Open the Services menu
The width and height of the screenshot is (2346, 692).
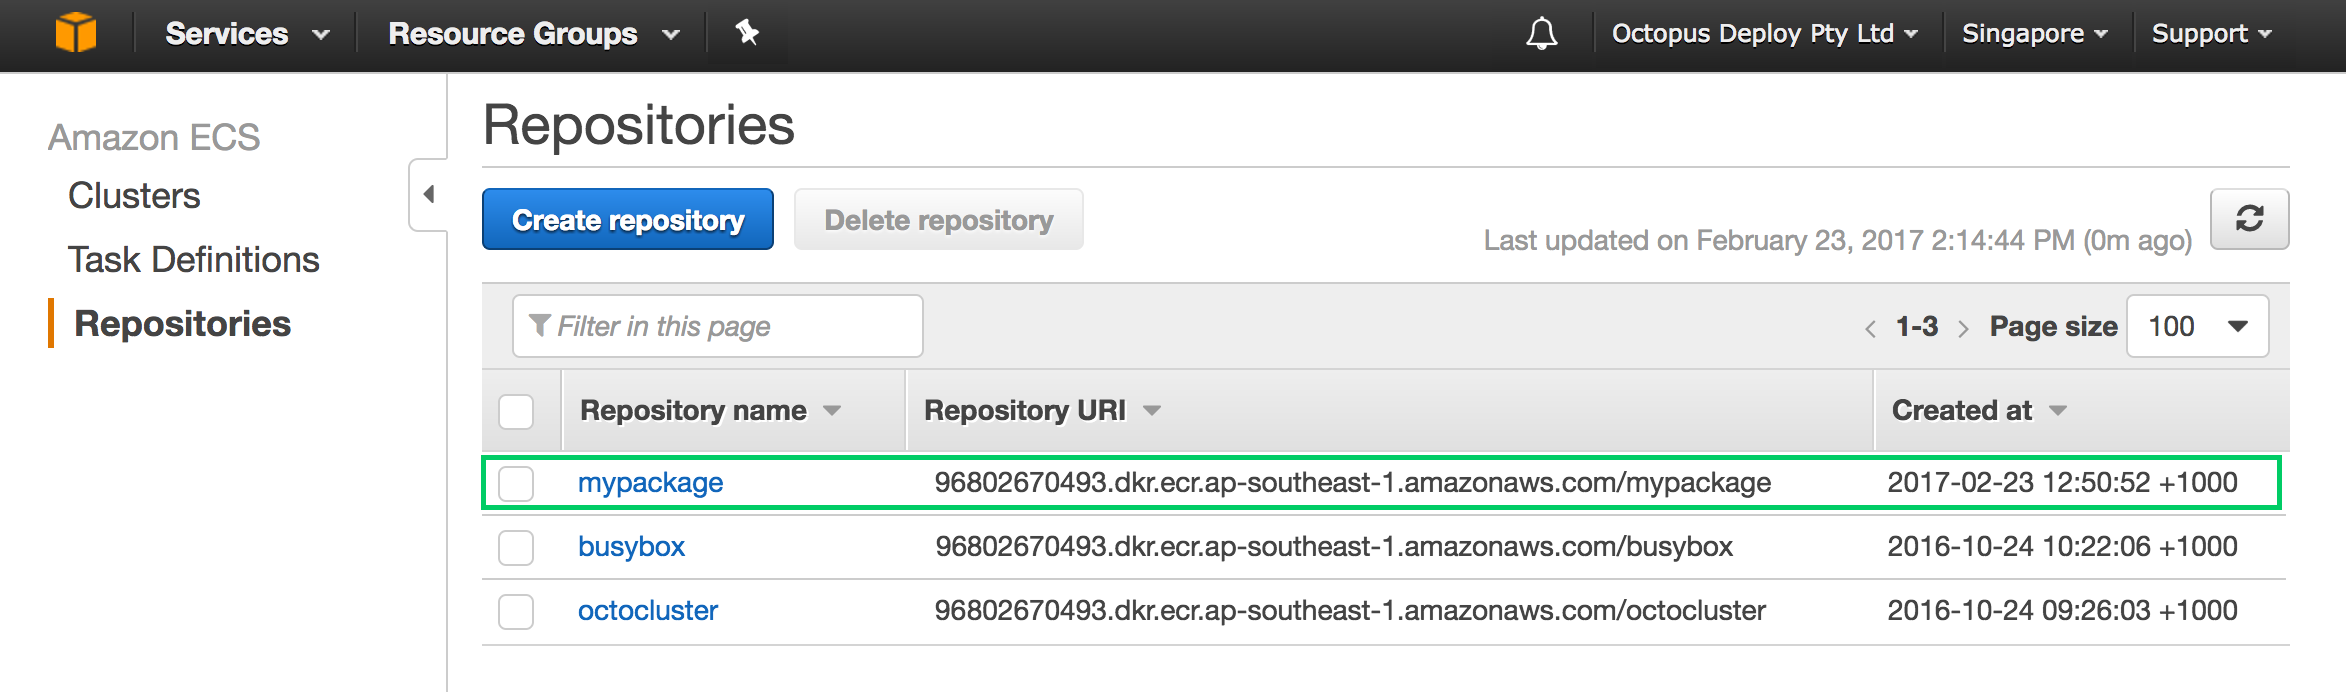(247, 34)
